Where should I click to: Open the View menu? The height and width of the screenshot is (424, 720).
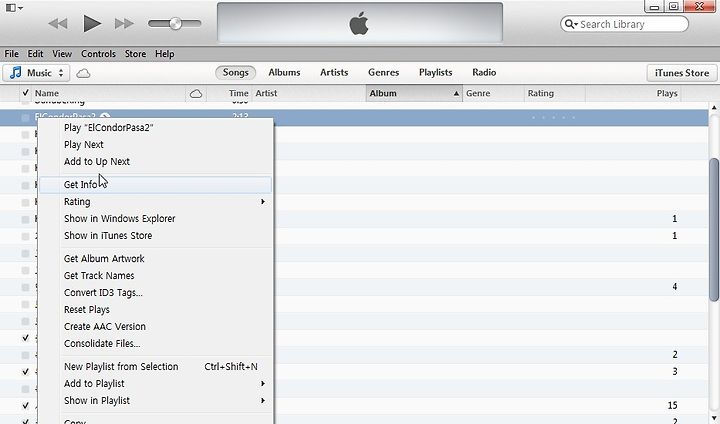click(x=62, y=54)
